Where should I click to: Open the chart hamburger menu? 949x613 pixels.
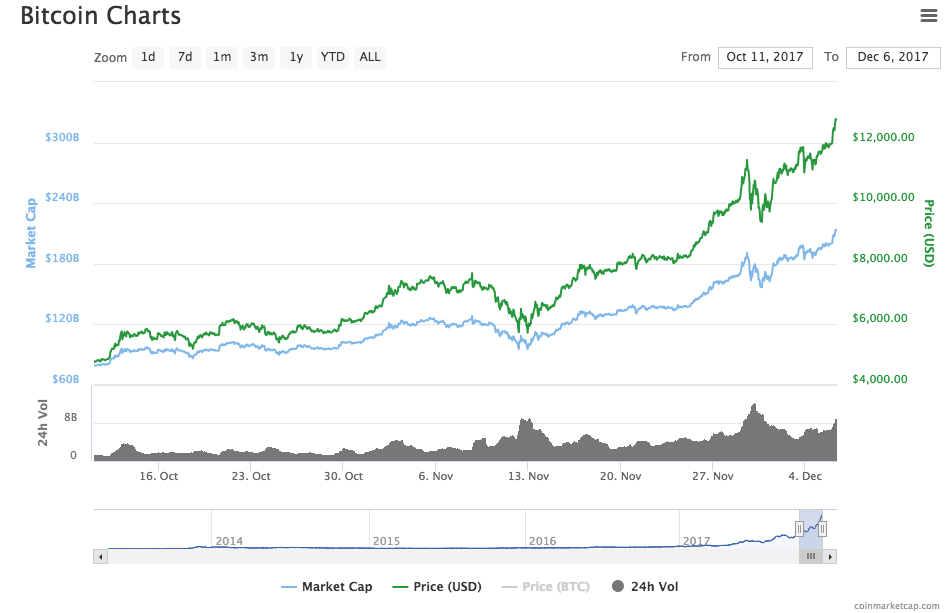pos(928,15)
